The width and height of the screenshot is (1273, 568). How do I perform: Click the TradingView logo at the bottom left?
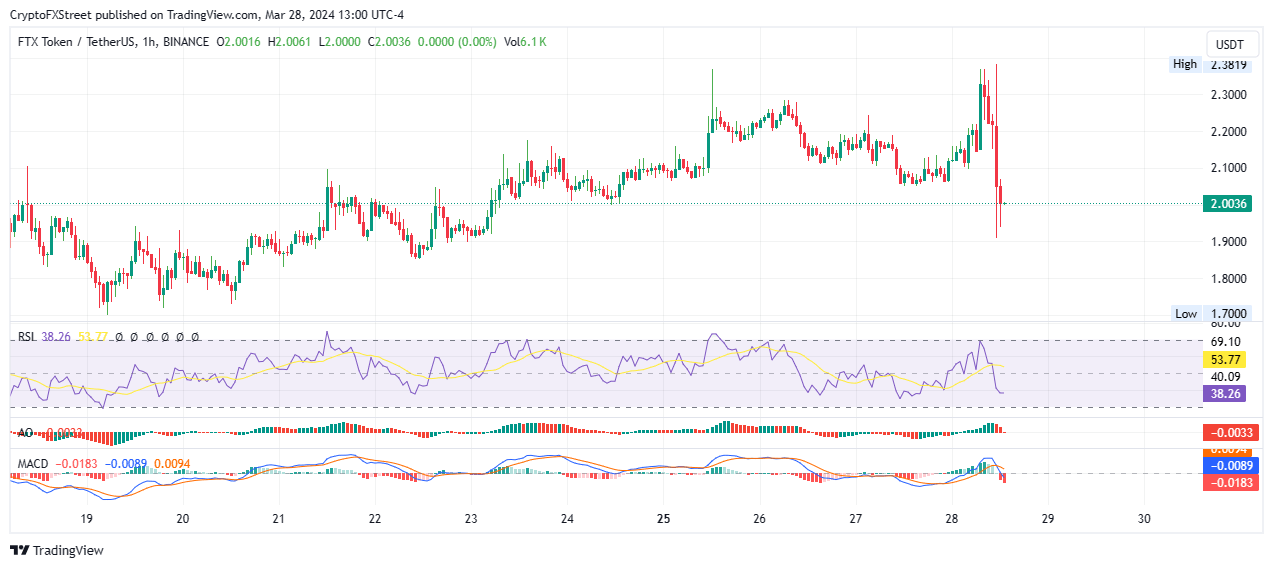[x=56, y=550]
